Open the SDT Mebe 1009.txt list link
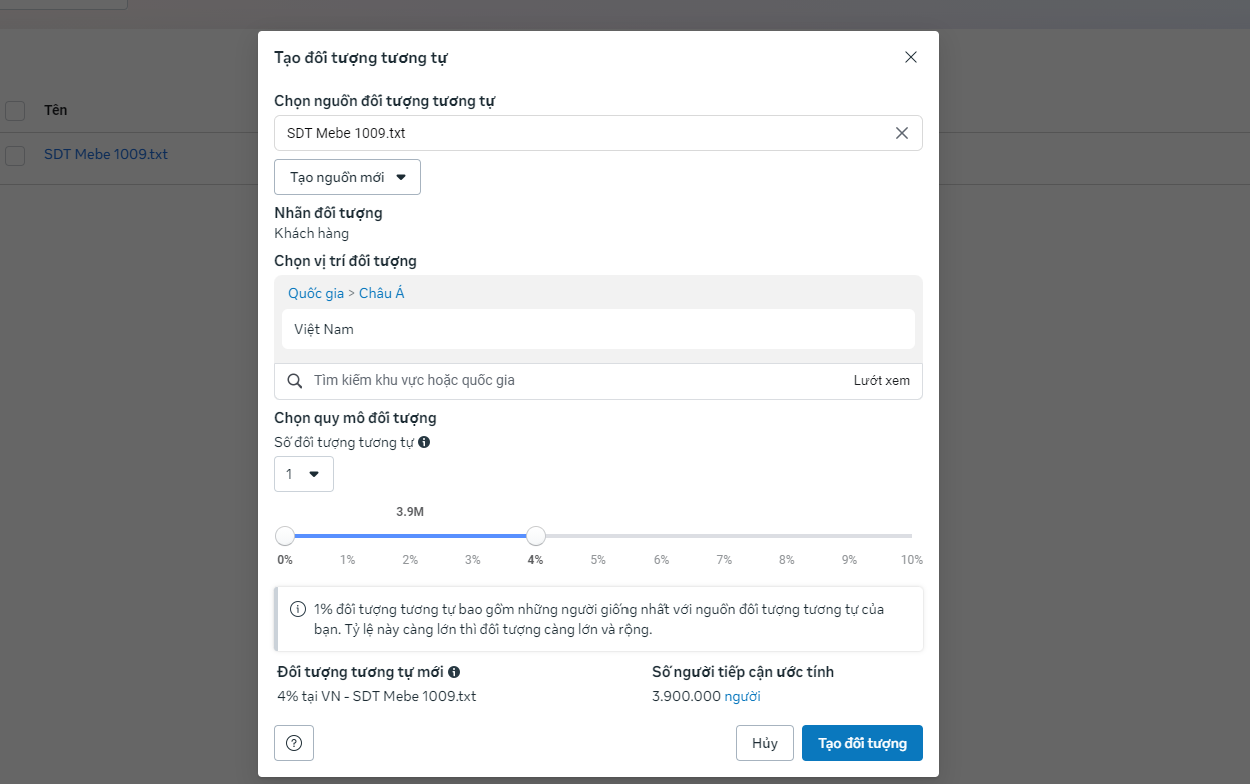The image size is (1250, 784). tap(106, 155)
